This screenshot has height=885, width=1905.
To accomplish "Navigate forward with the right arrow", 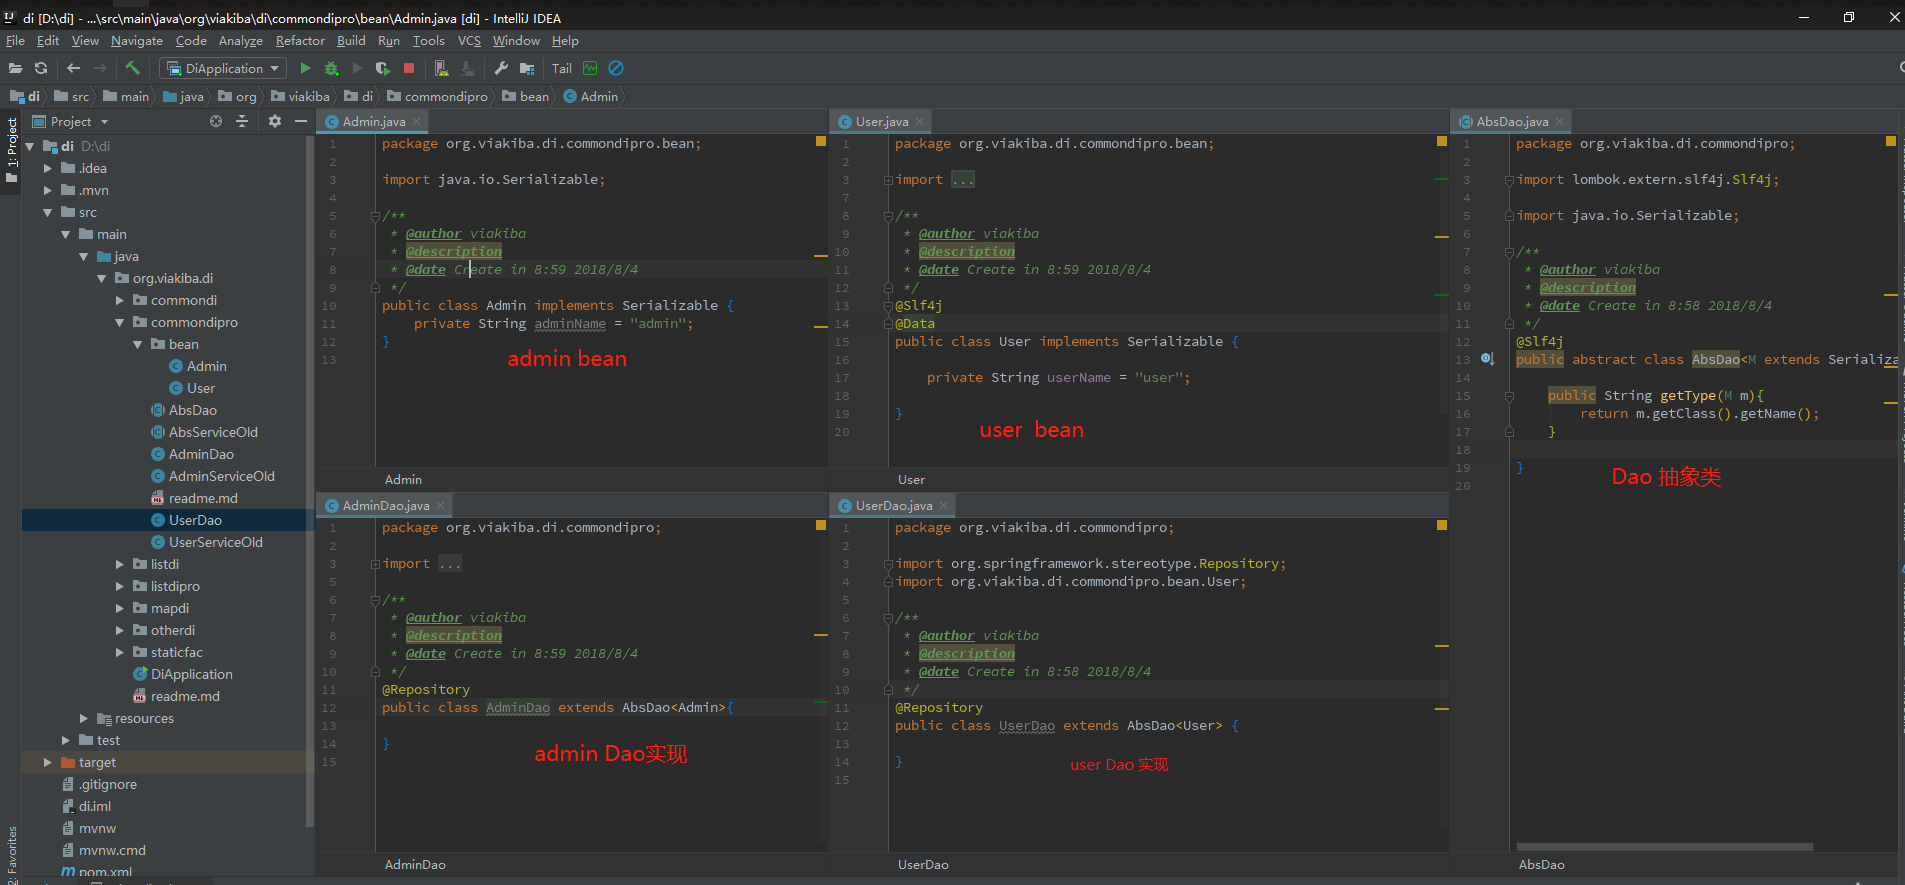I will (99, 68).
